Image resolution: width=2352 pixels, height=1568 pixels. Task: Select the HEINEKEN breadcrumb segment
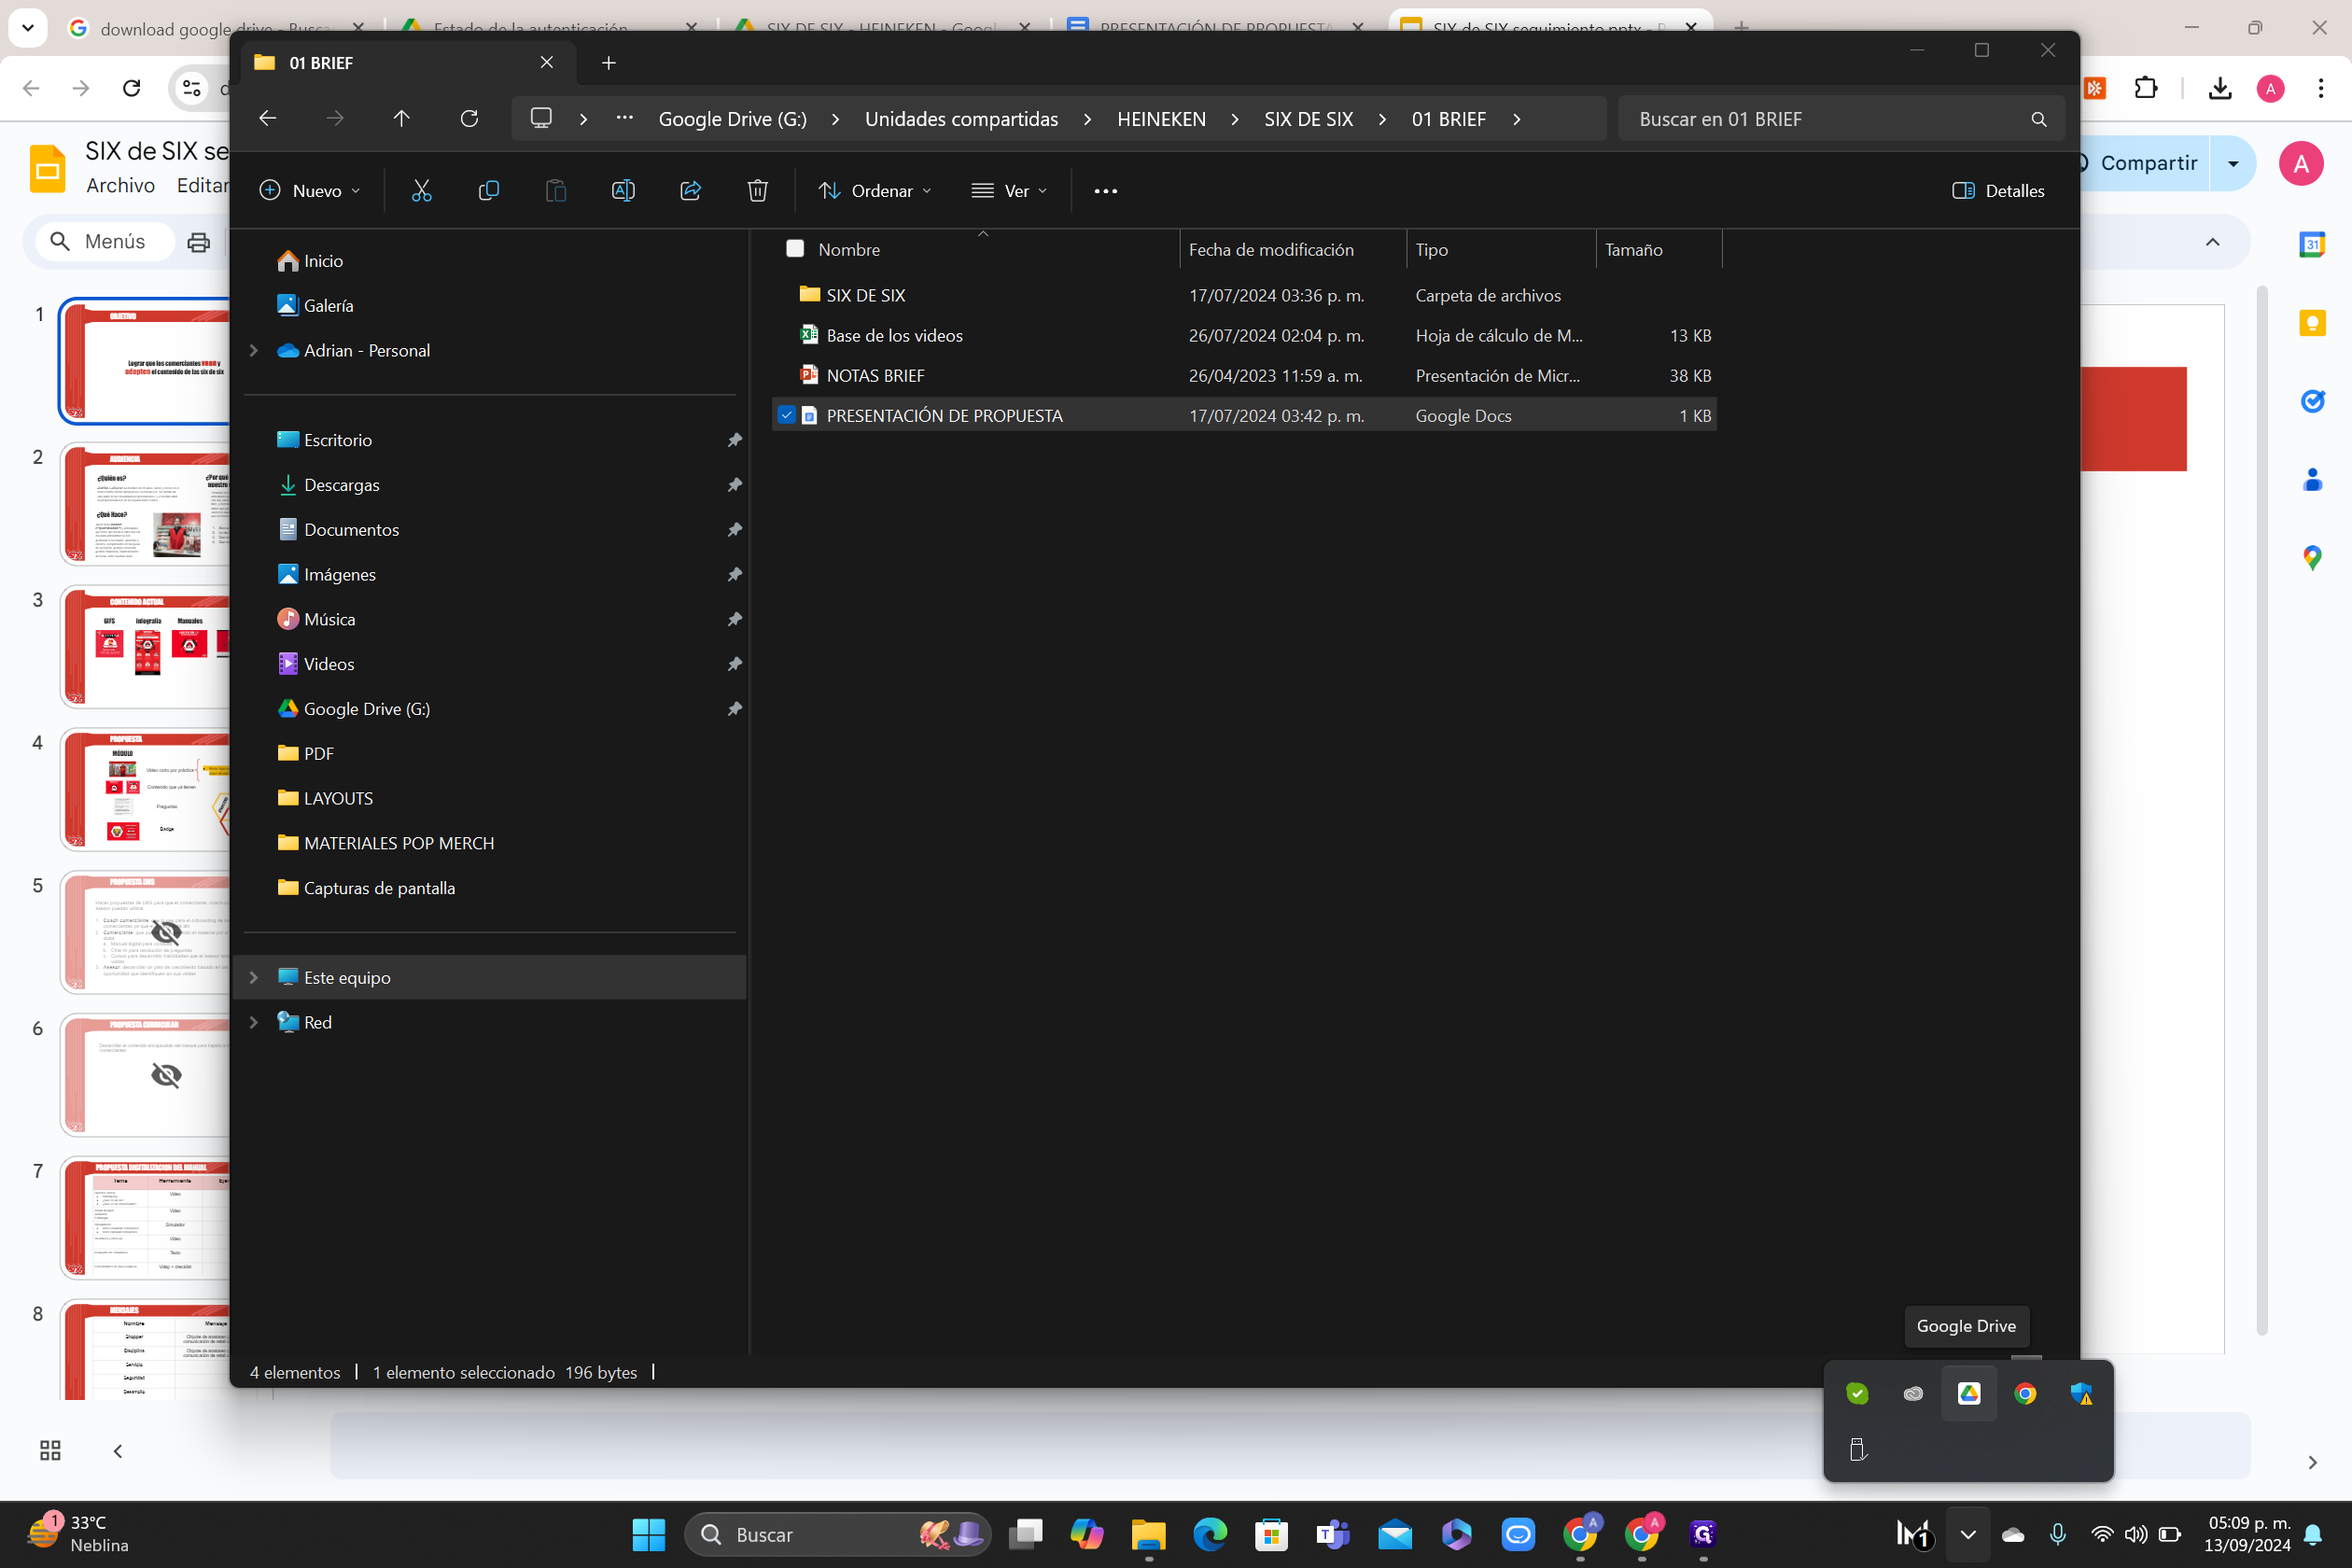pos(1161,119)
